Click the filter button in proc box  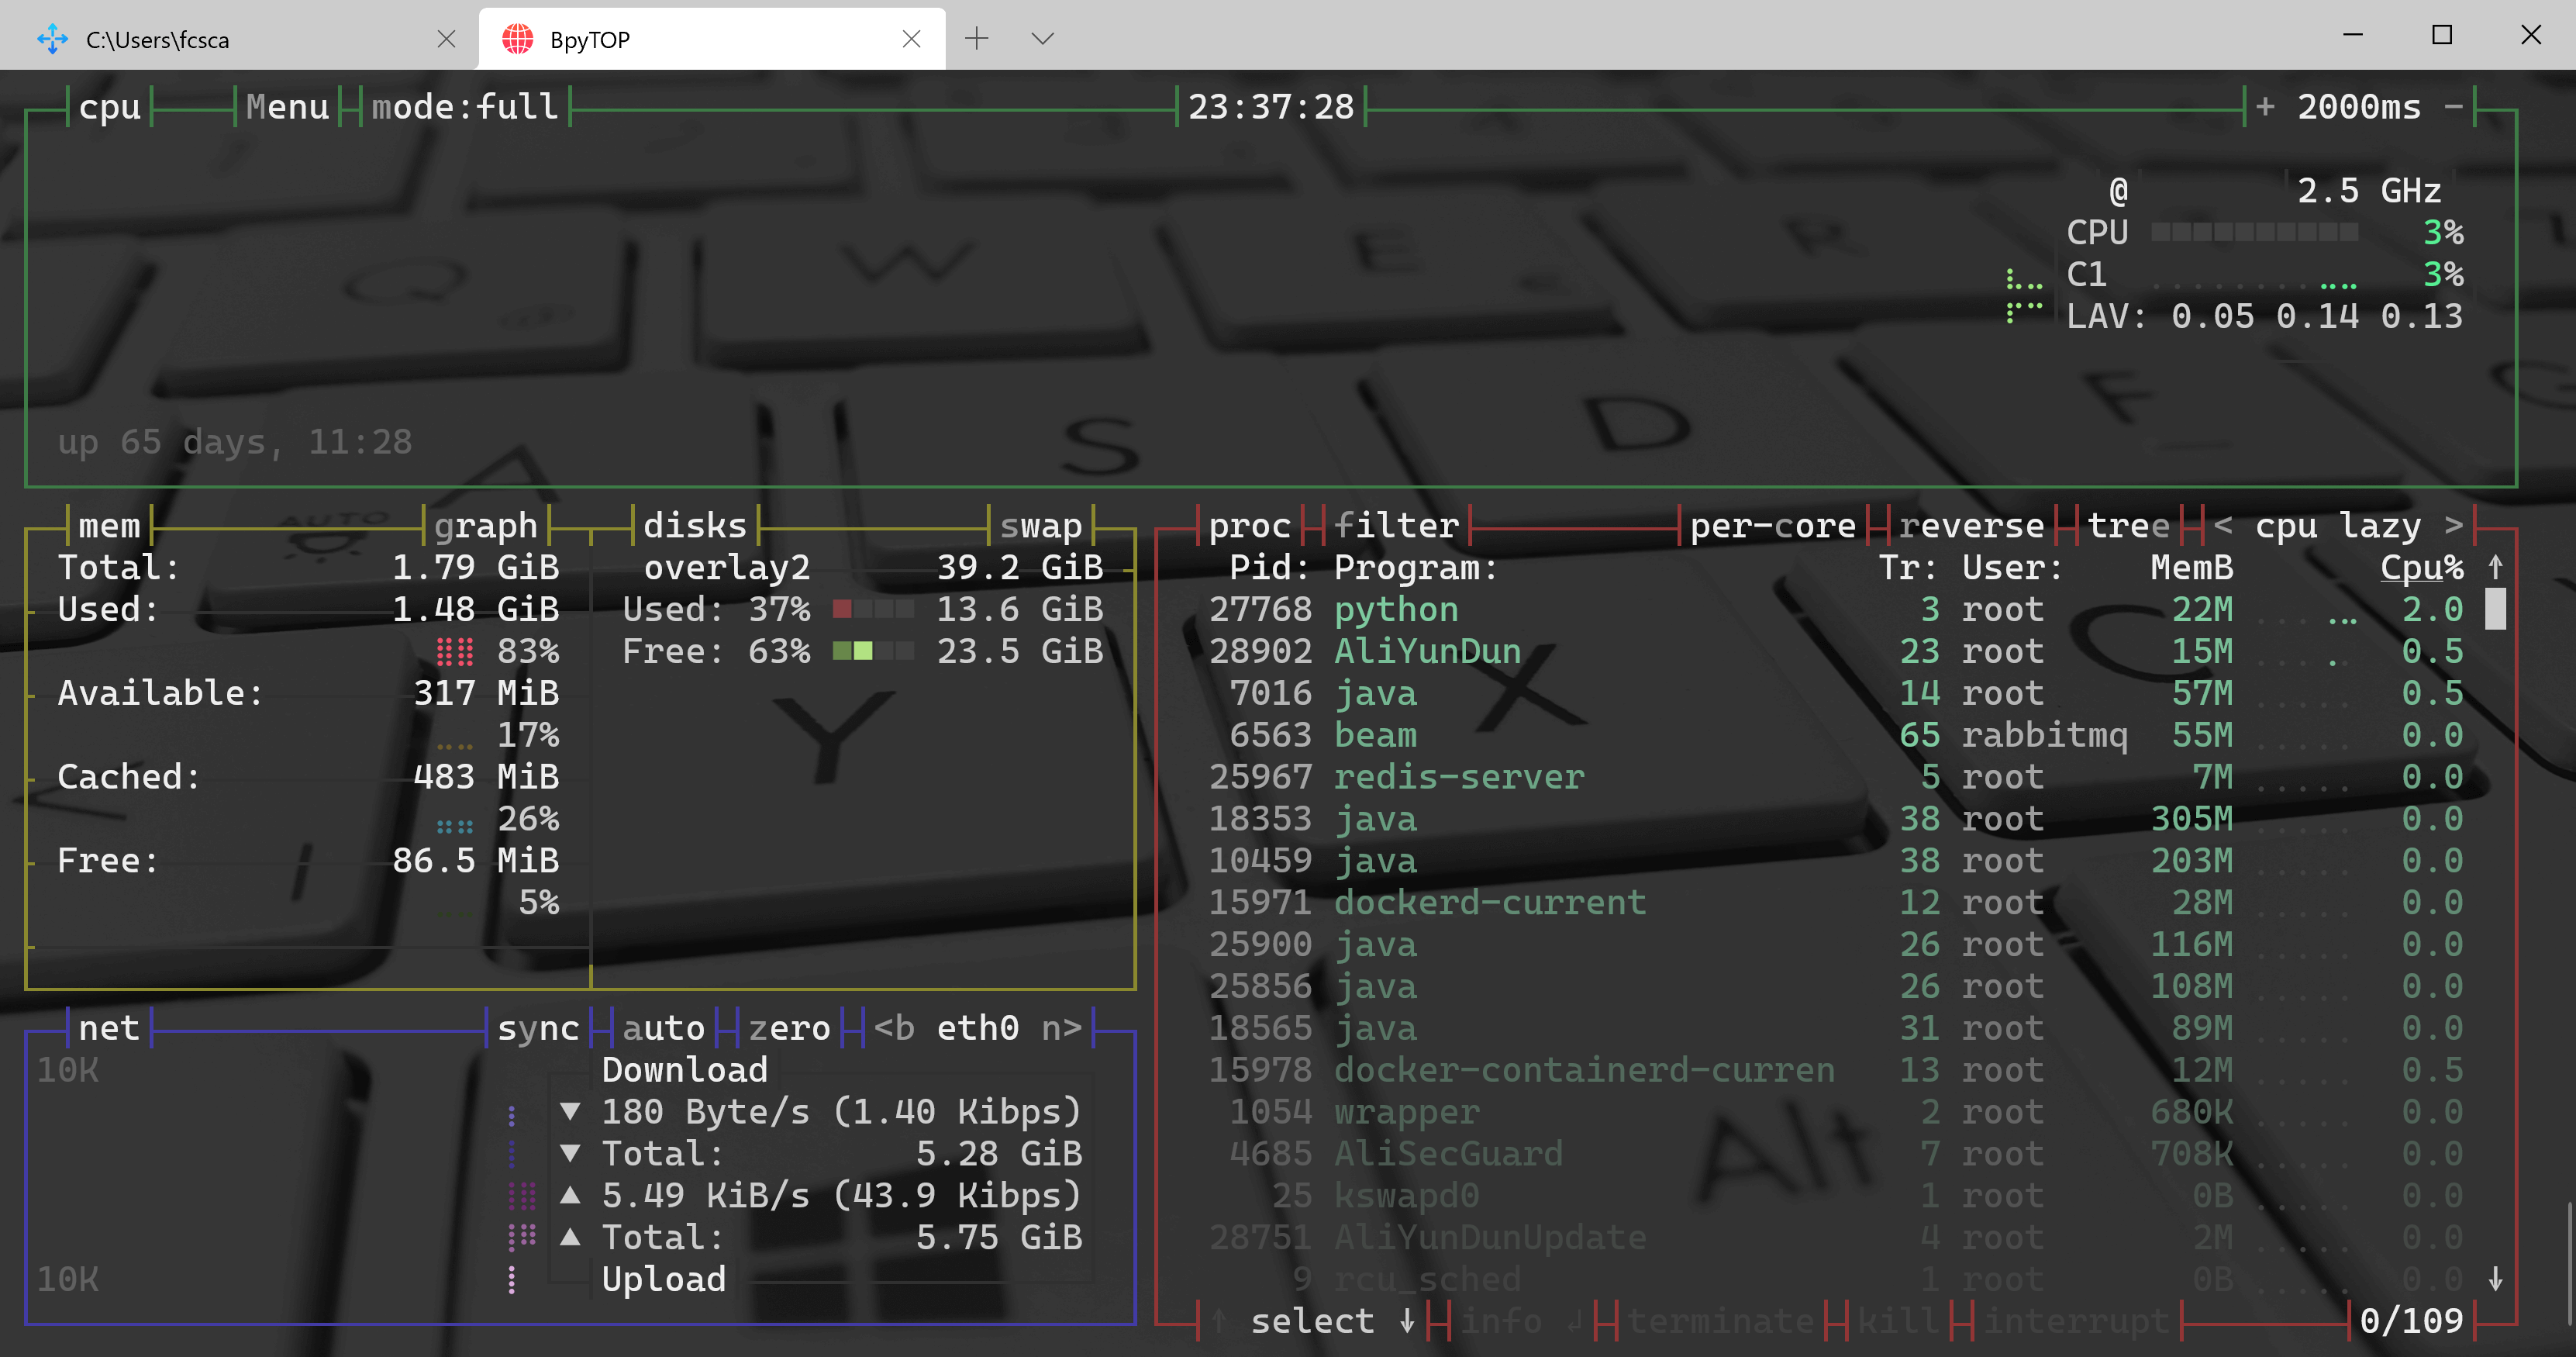point(1396,525)
